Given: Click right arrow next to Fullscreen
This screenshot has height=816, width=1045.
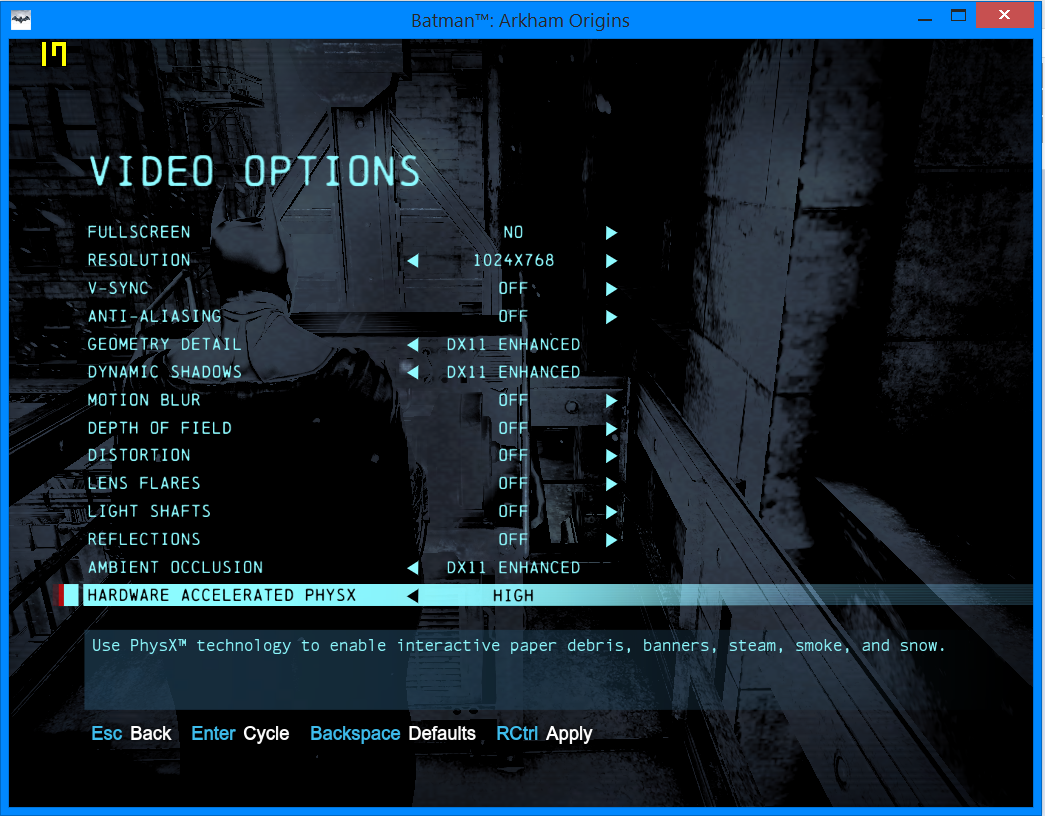Looking at the screenshot, I should [611, 233].
